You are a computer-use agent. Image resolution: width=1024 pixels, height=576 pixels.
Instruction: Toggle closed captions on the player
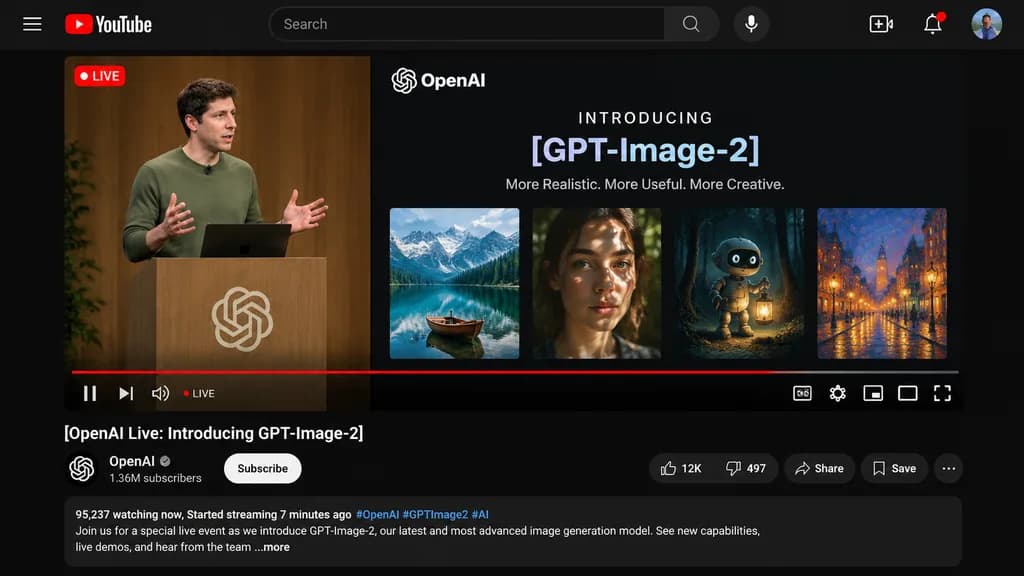click(x=802, y=393)
